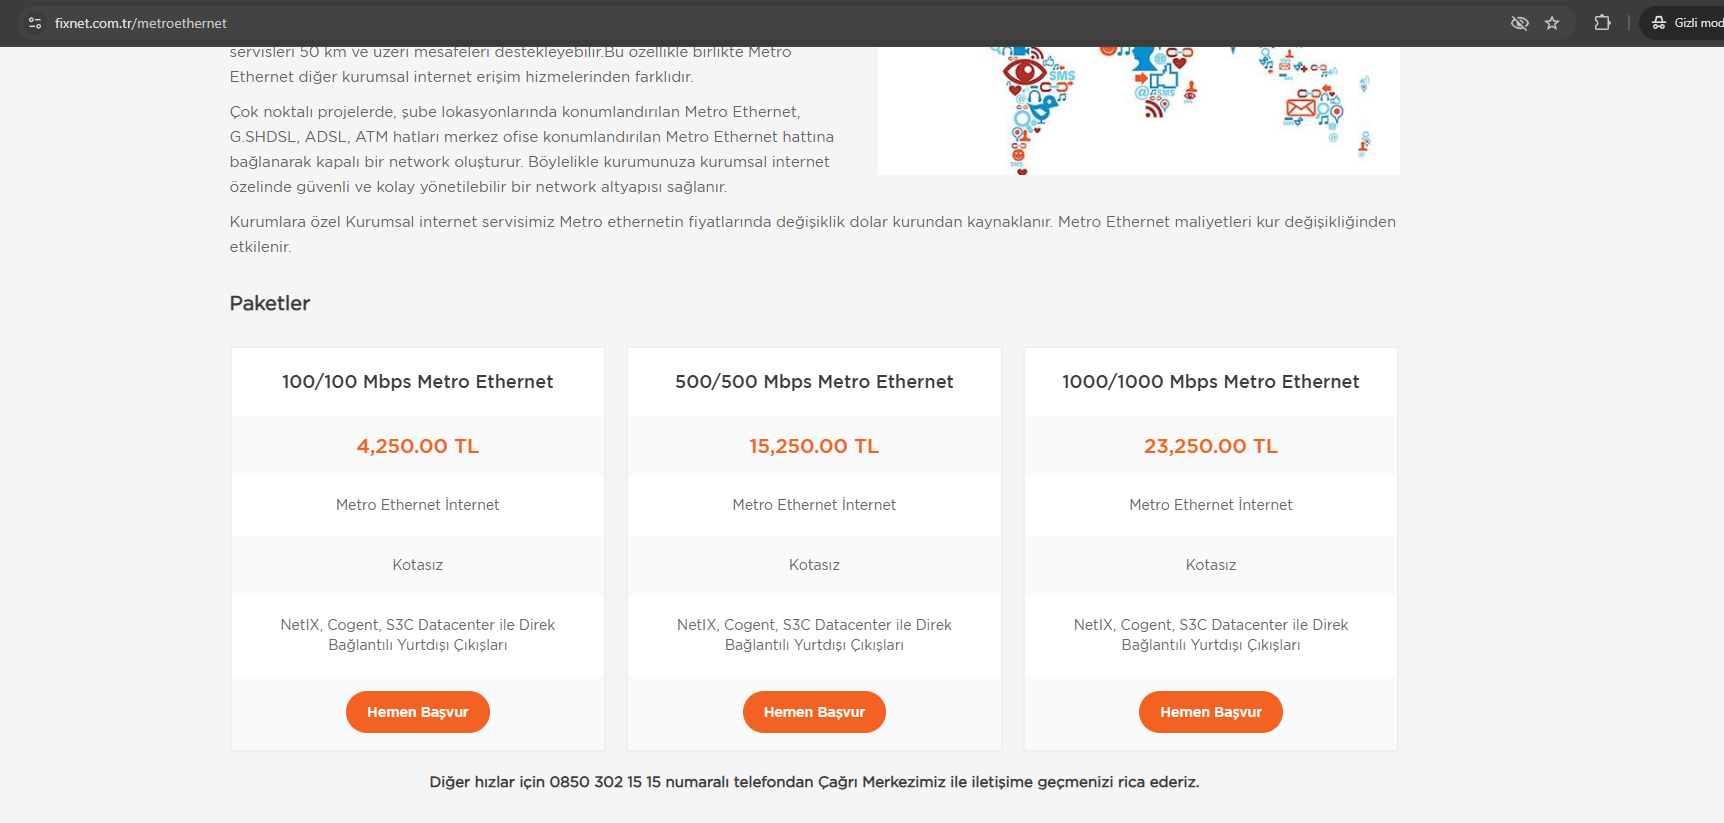This screenshot has height=823, width=1724.
Task: Bookmark this page with the star icon
Action: pos(1552,23)
